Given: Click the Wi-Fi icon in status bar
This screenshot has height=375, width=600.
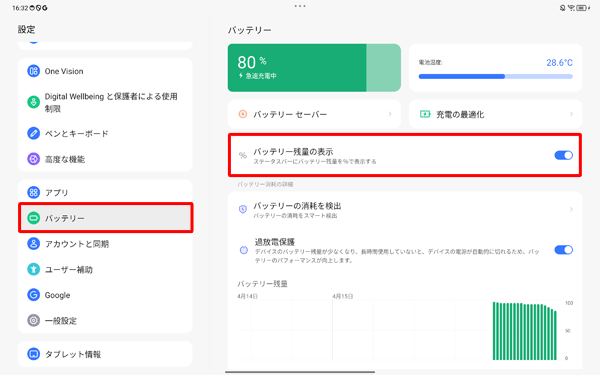Looking at the screenshot, I should pyautogui.click(x=571, y=8).
